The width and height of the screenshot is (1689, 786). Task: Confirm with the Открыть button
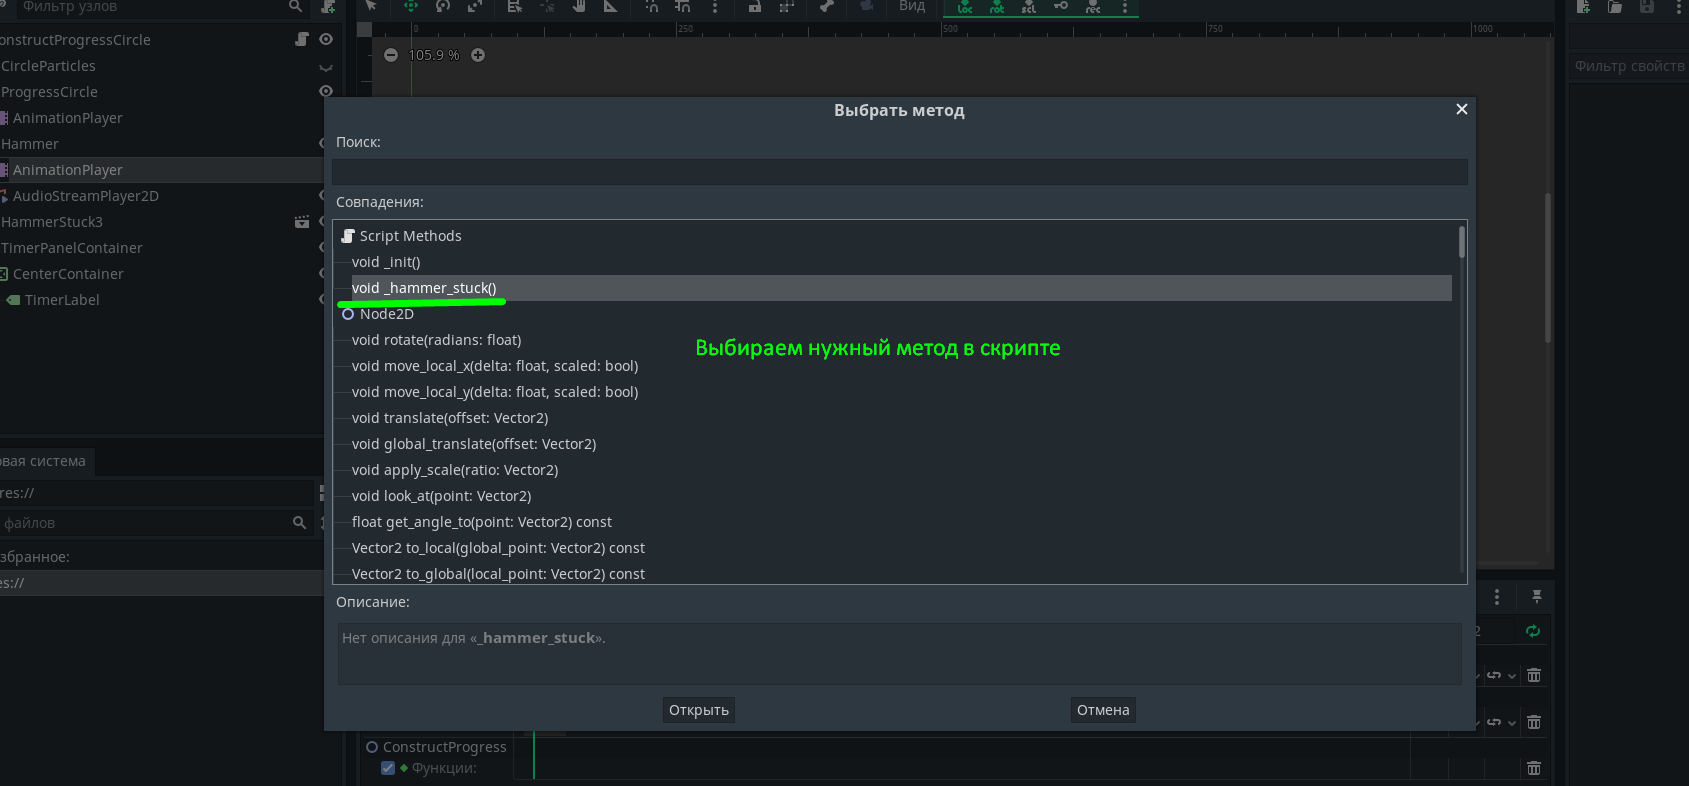pyautogui.click(x=699, y=710)
